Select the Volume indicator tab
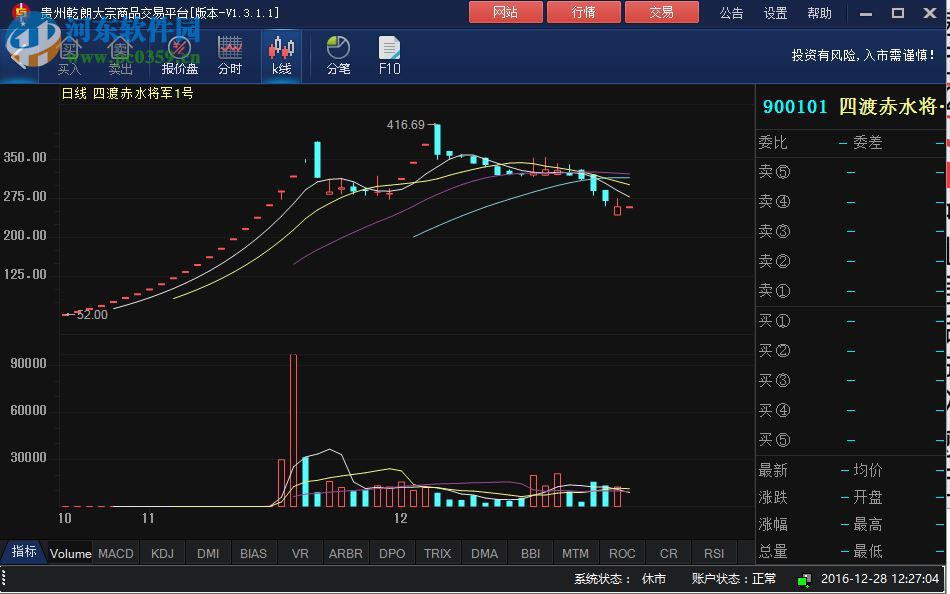Image resolution: width=950 pixels, height=594 pixels. [x=70, y=553]
